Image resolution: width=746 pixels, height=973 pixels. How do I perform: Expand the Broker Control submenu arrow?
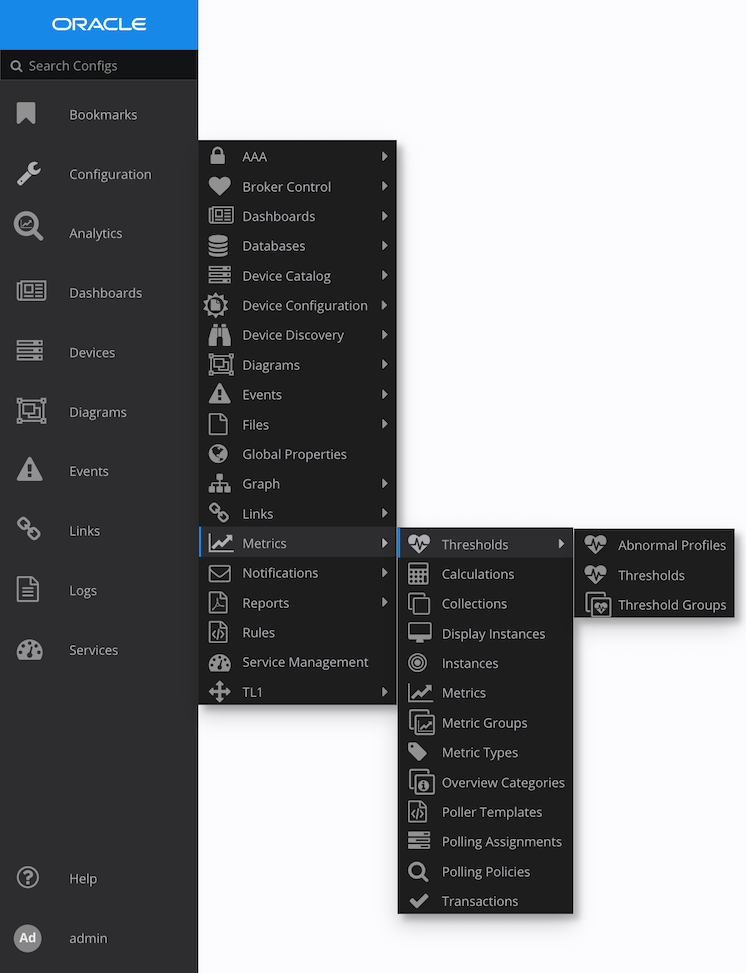(385, 186)
